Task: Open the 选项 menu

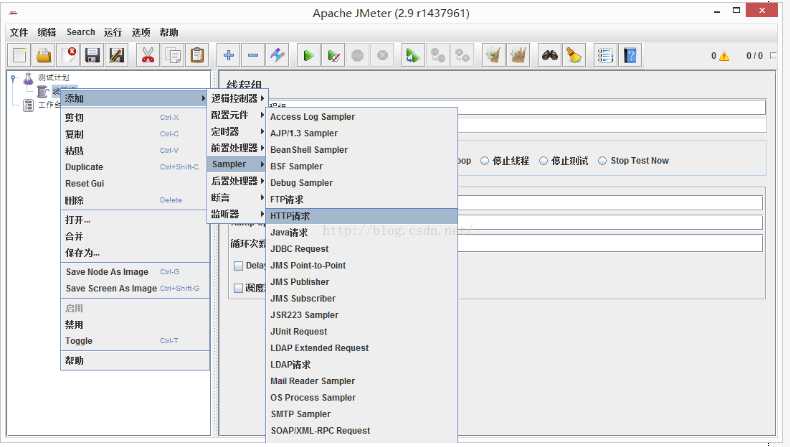Action: [141, 32]
